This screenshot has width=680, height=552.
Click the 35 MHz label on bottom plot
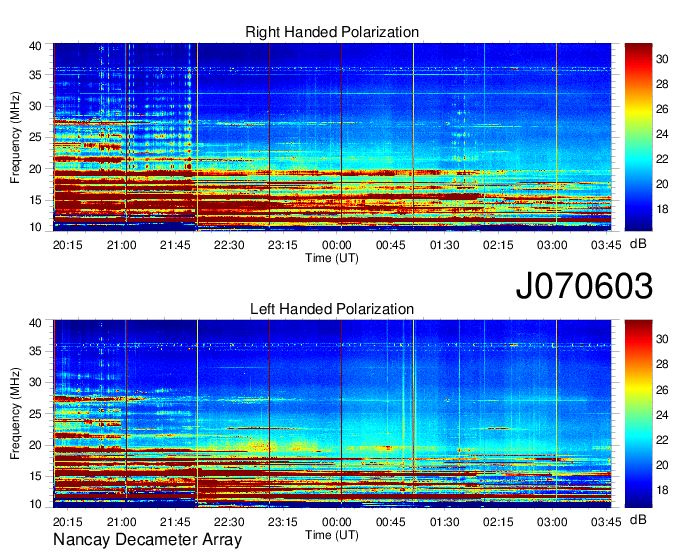coord(35,351)
